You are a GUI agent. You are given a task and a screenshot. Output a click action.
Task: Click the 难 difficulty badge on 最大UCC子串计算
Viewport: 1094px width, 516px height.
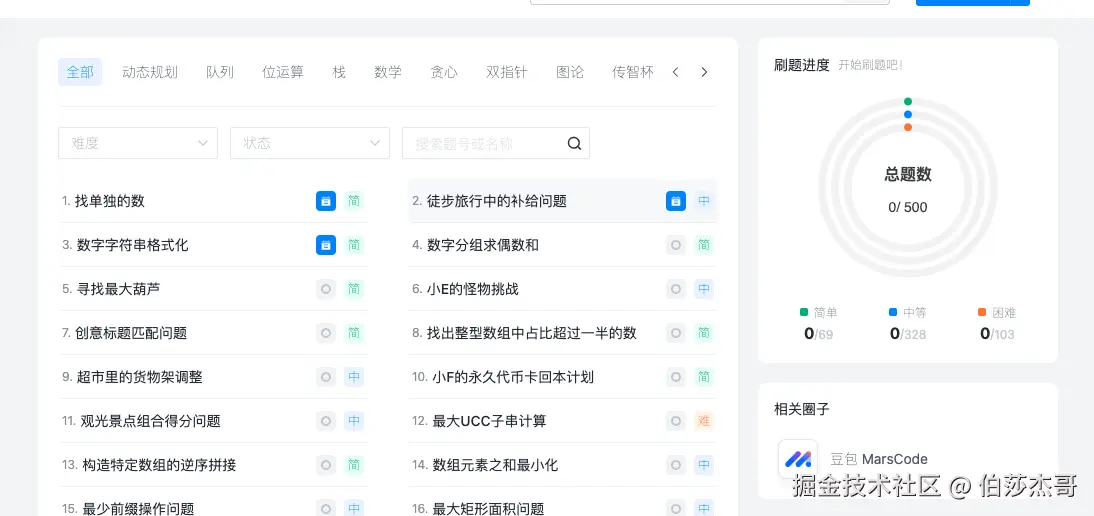click(x=704, y=421)
